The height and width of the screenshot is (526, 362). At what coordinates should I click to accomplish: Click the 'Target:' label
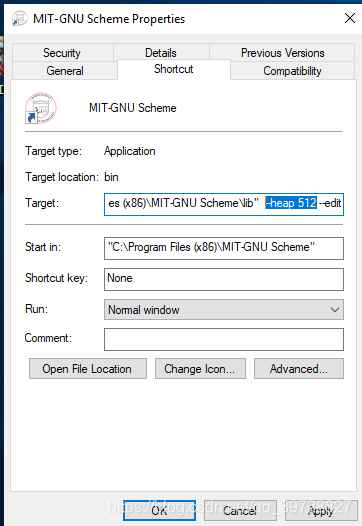point(42,203)
